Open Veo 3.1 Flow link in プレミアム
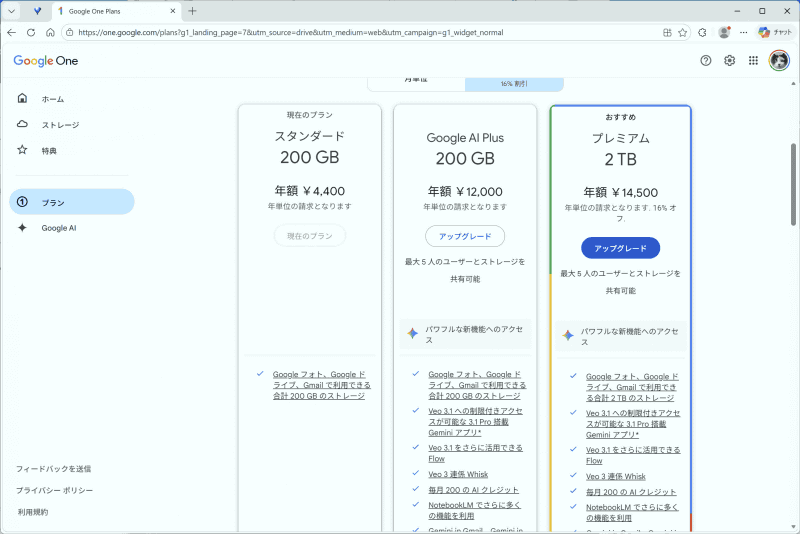Viewport: 800px width, 534px height. (633, 455)
